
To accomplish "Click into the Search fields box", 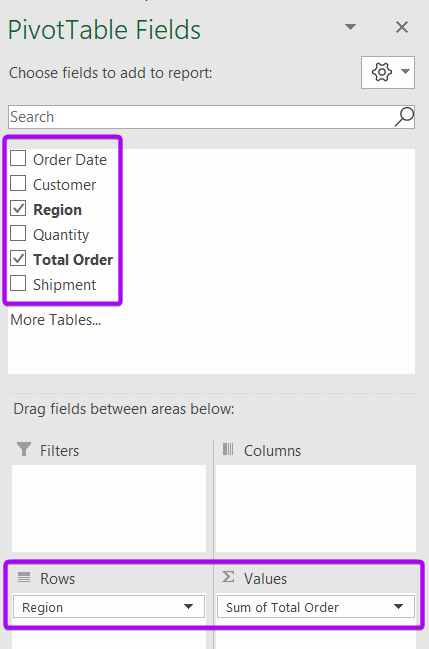I will (x=201, y=117).
